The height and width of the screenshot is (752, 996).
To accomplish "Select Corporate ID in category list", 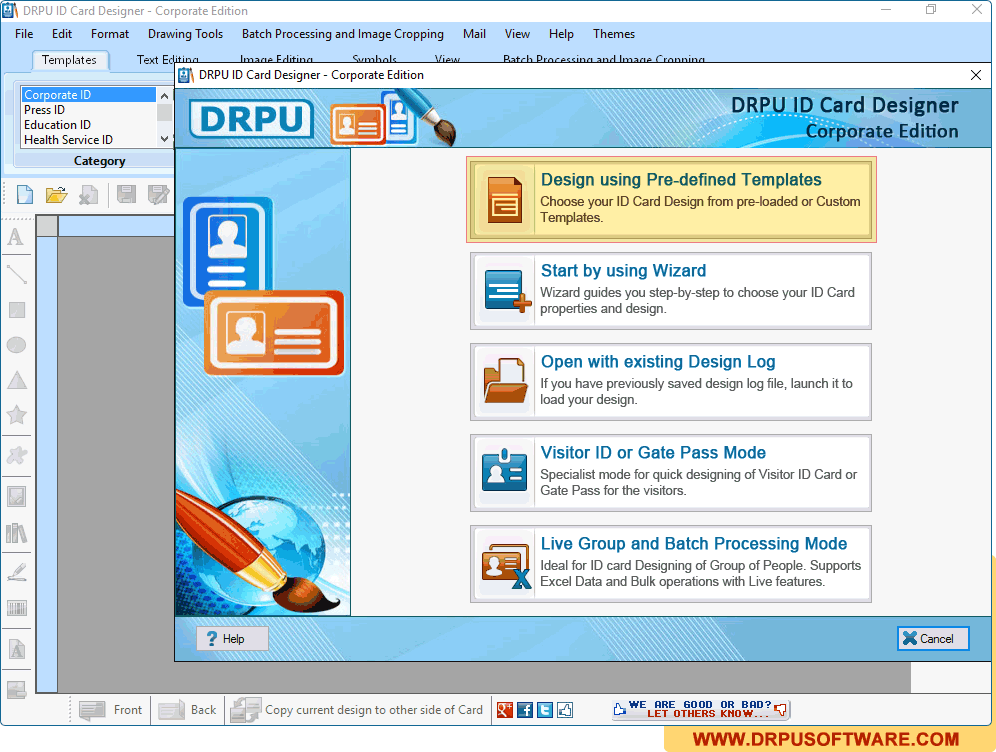I will (88, 95).
